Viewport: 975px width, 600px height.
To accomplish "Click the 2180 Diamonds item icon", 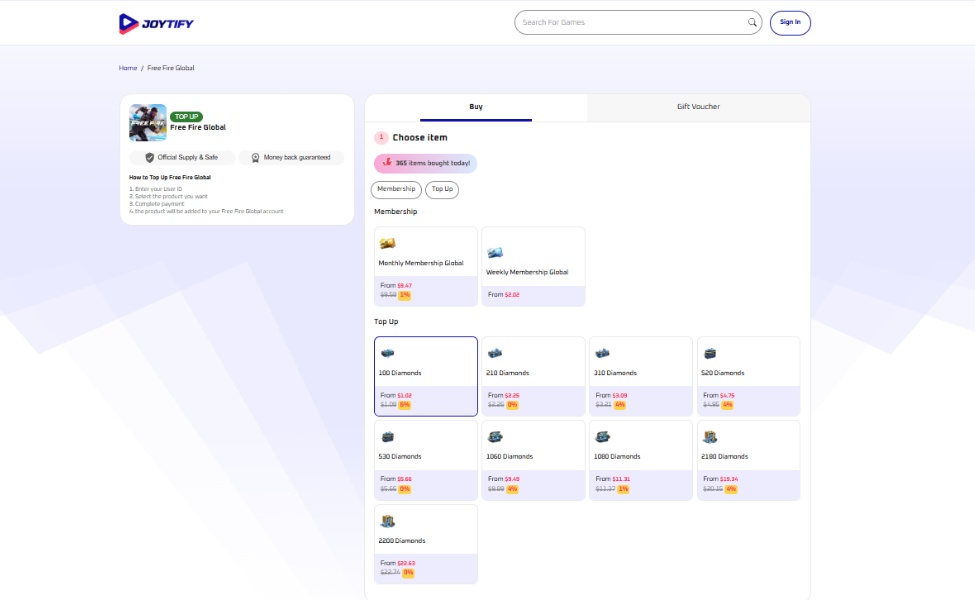I will pos(710,437).
